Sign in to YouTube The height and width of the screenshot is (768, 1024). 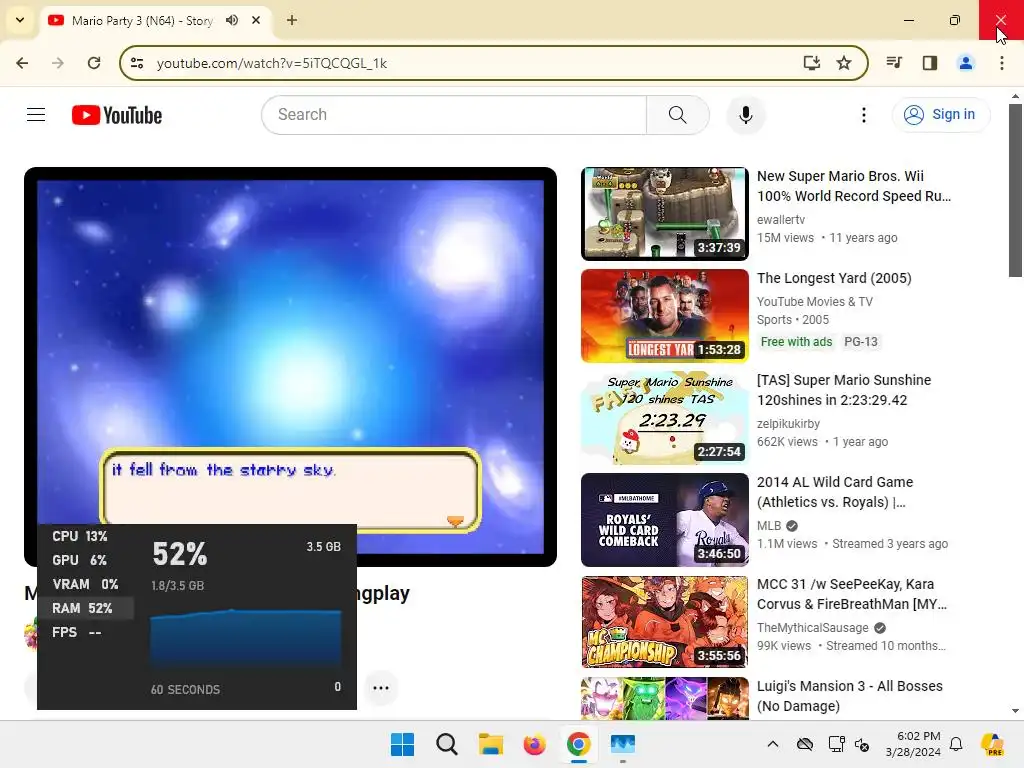click(x=940, y=115)
